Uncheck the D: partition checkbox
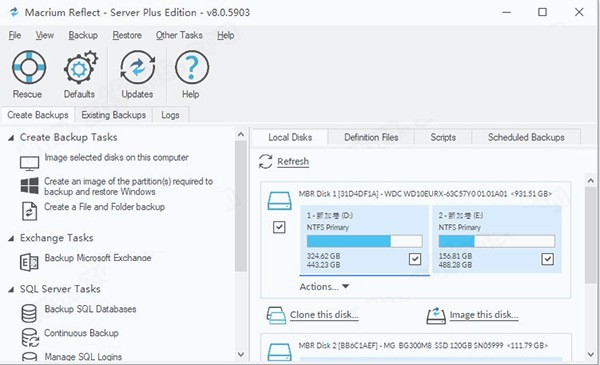 (x=415, y=259)
